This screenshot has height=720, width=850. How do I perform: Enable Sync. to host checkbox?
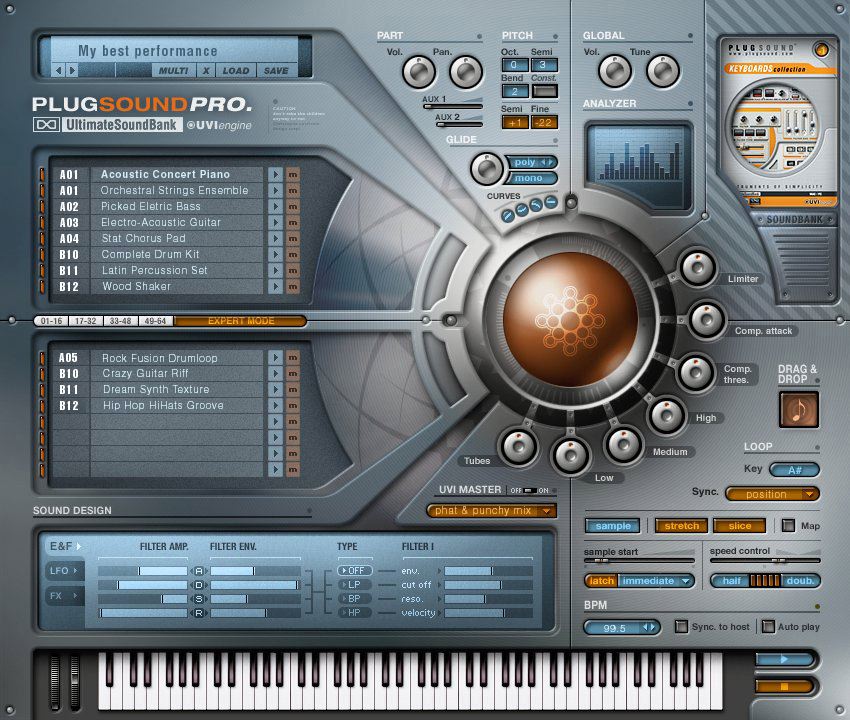(681, 627)
